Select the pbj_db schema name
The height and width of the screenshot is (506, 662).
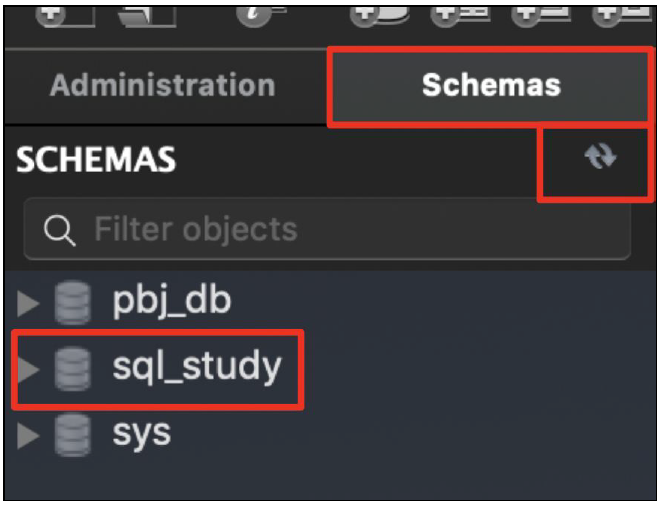point(172,302)
